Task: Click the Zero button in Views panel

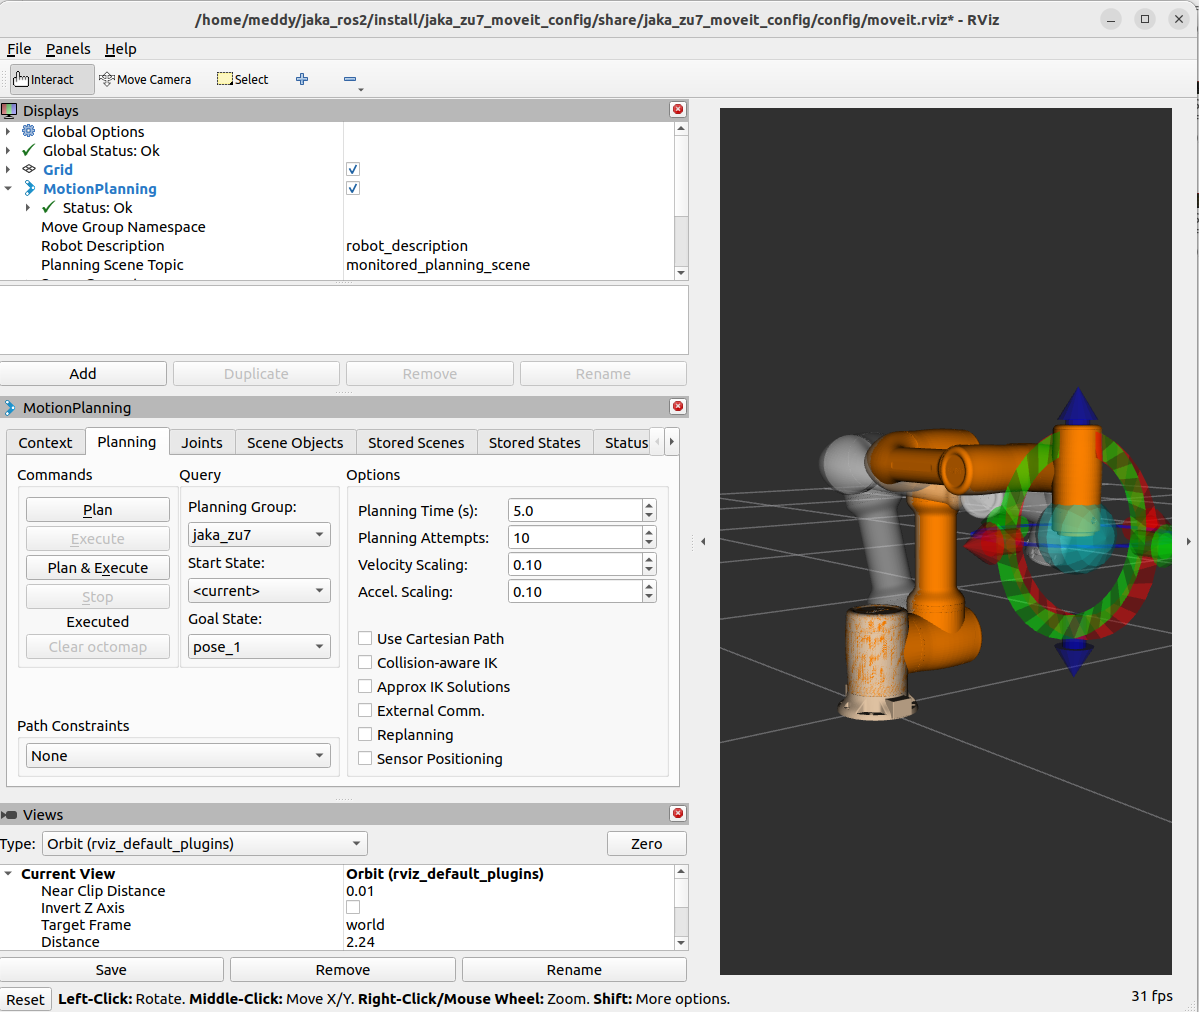Action: click(646, 843)
